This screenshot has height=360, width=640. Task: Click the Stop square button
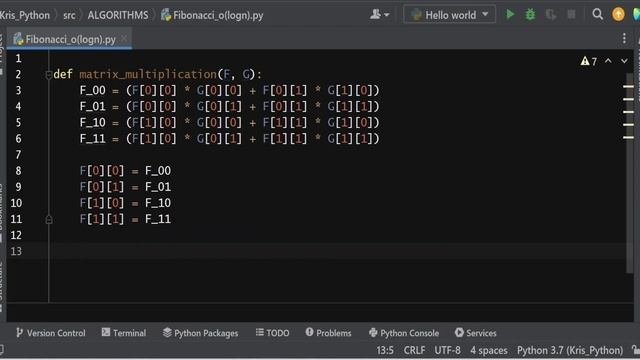tap(571, 15)
